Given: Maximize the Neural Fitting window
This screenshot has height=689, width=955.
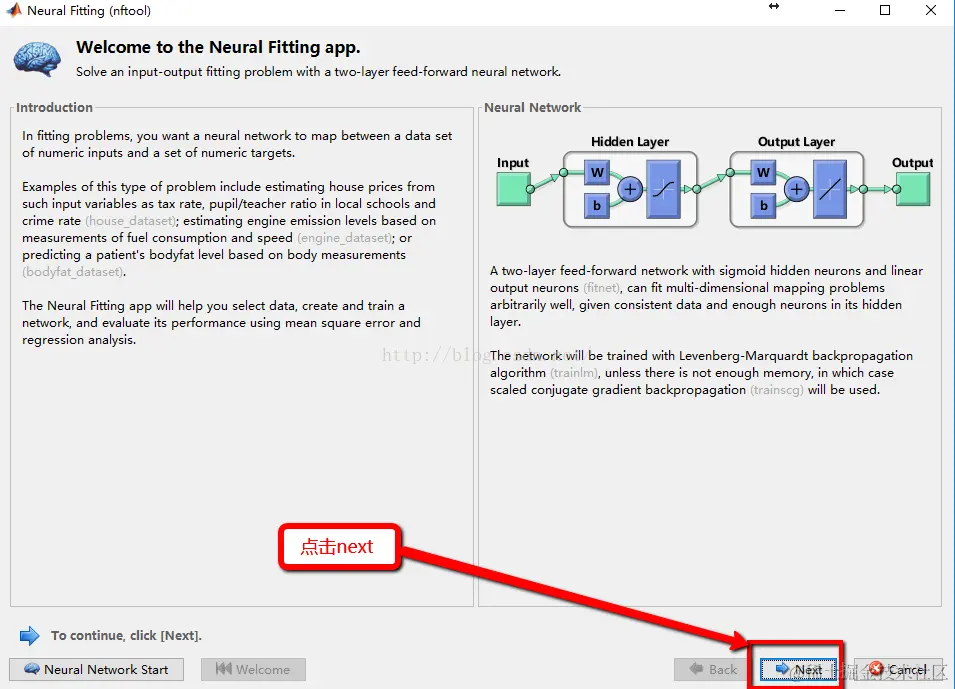Looking at the screenshot, I should pyautogui.click(x=885, y=10).
